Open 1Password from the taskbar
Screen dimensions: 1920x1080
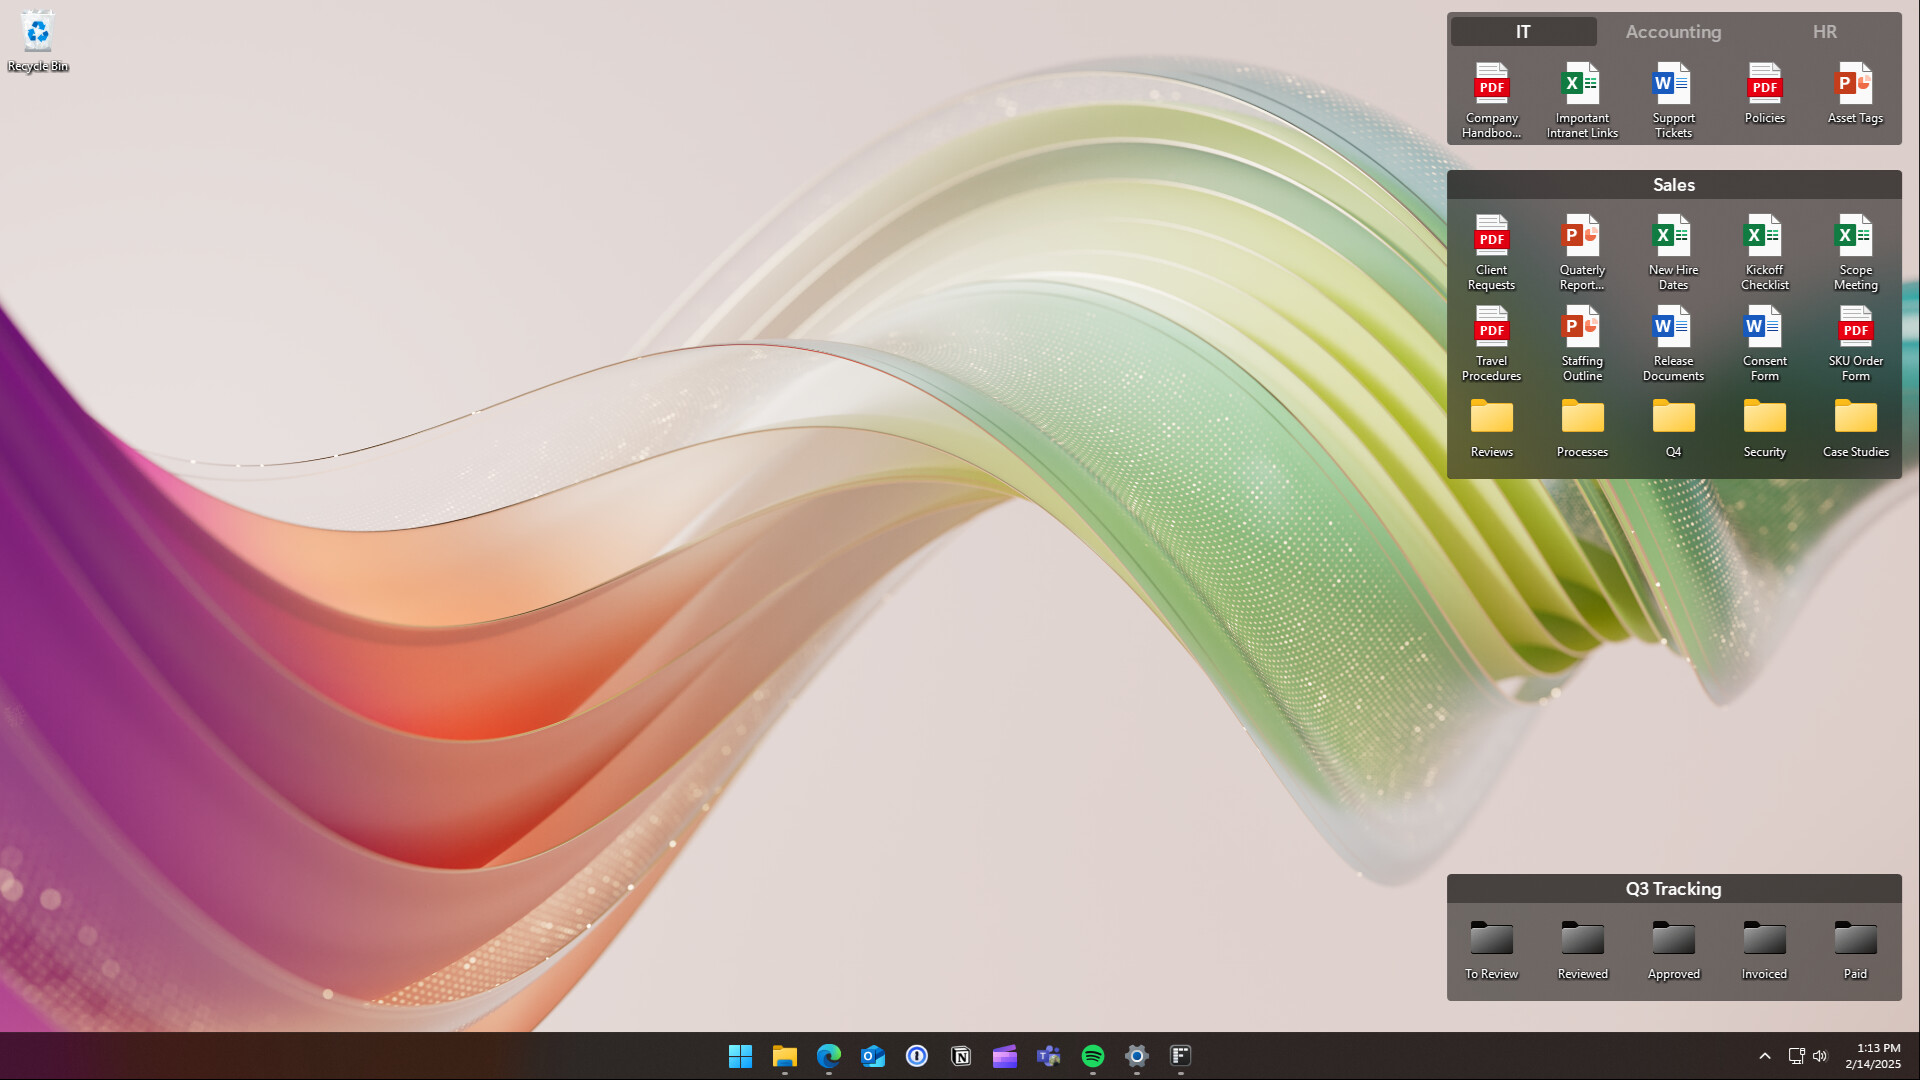916,1056
